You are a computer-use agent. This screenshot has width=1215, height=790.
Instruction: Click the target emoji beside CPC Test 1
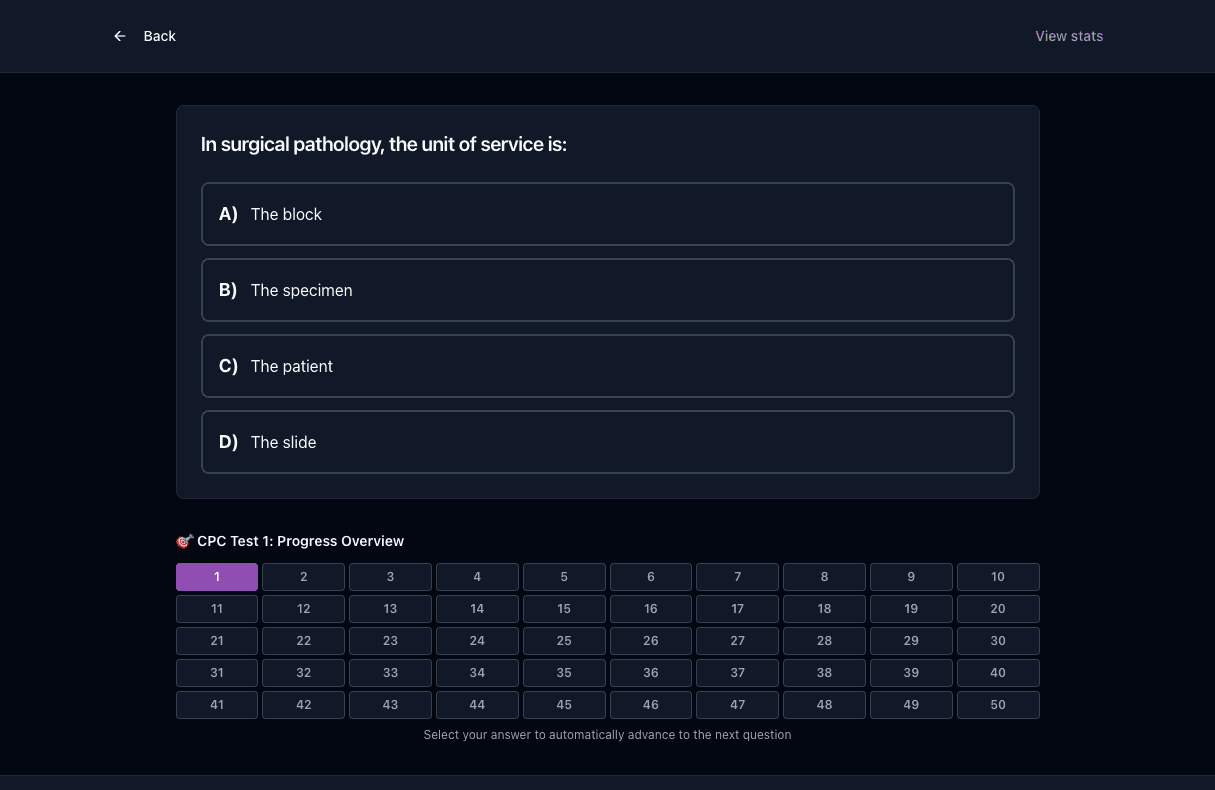pyautogui.click(x=184, y=541)
